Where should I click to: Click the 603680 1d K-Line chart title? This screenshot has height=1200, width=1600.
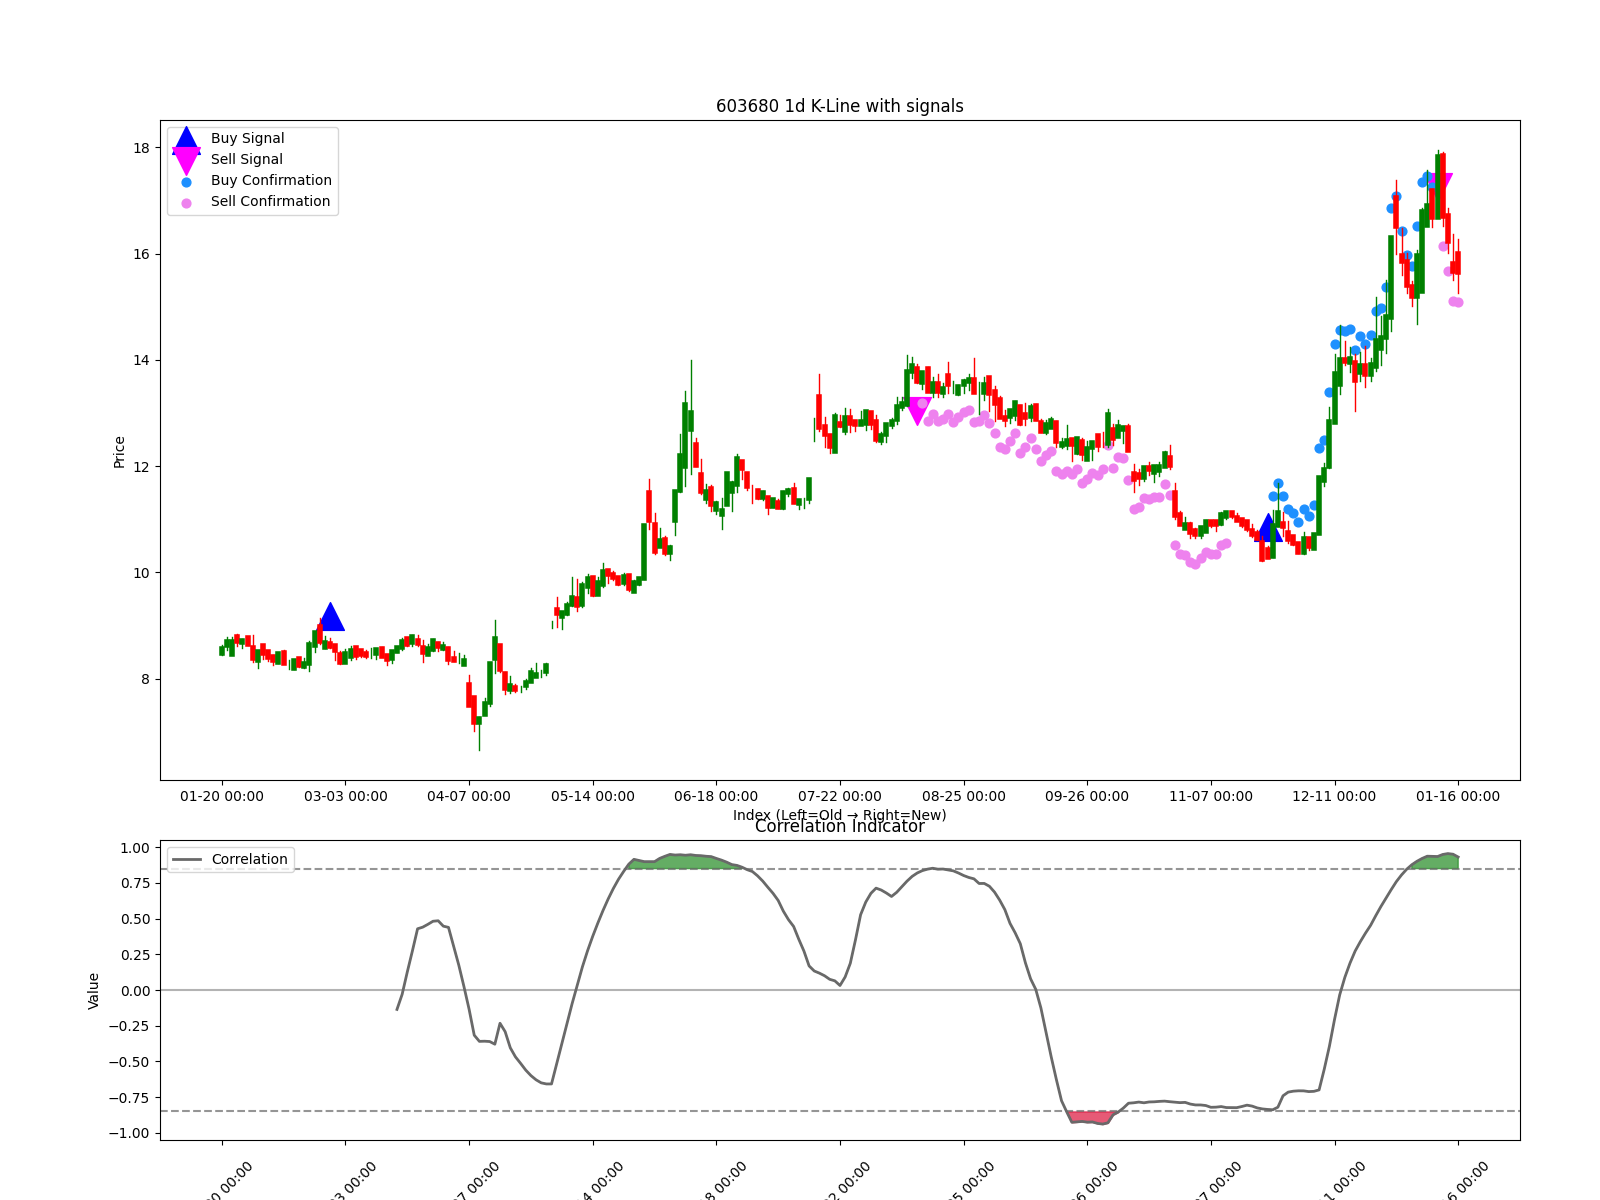[x=840, y=105]
